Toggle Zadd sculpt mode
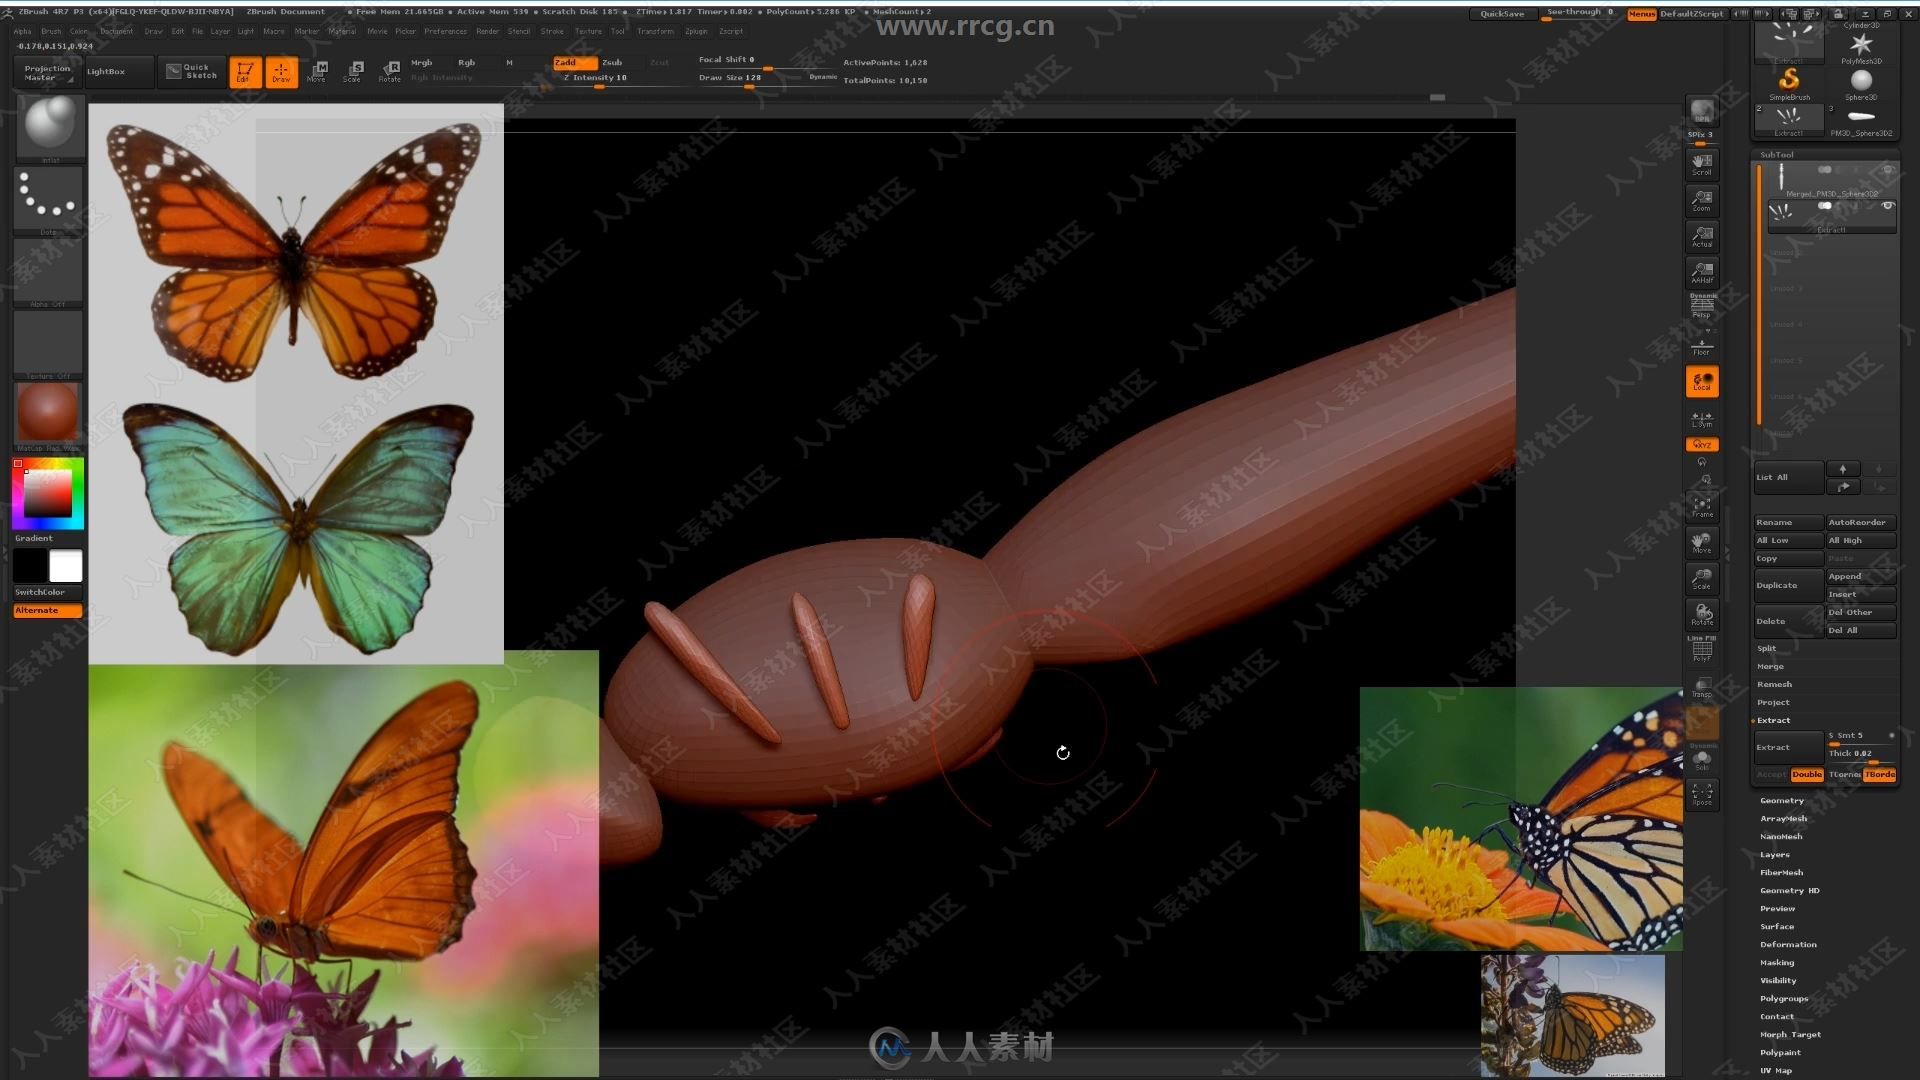The height and width of the screenshot is (1080, 1920). tap(574, 62)
